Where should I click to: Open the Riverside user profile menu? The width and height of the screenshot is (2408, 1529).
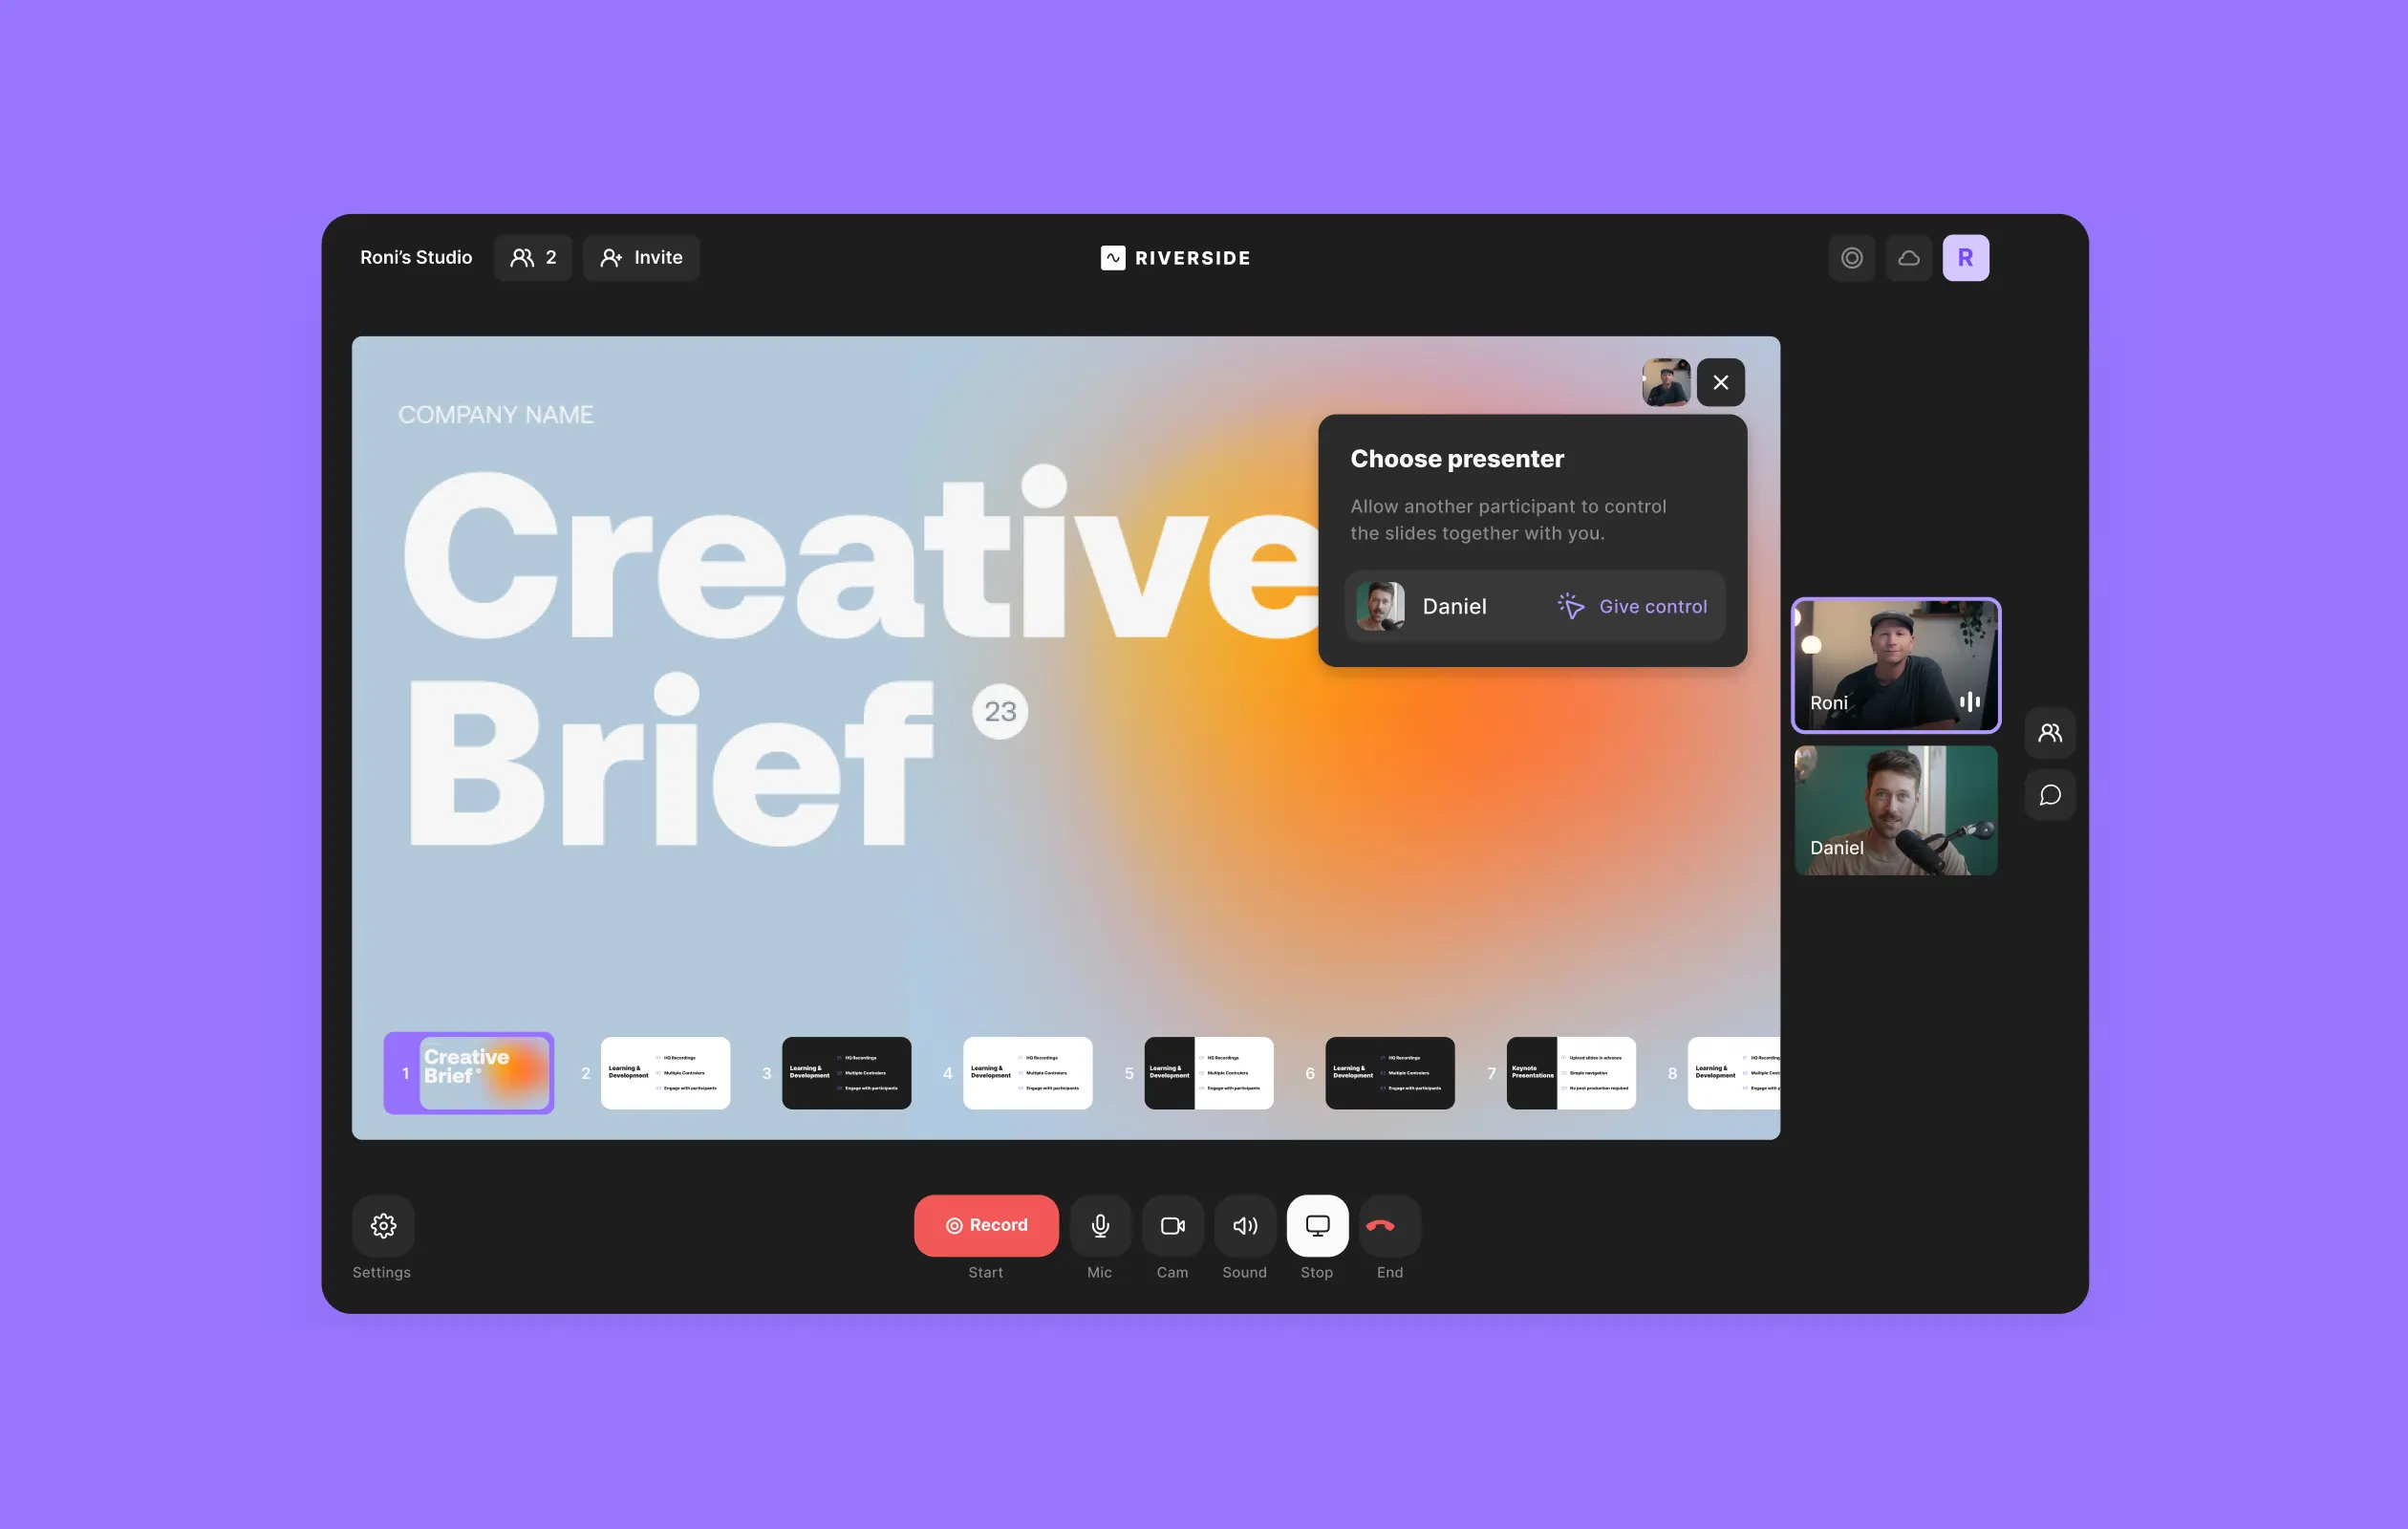(x=1966, y=258)
